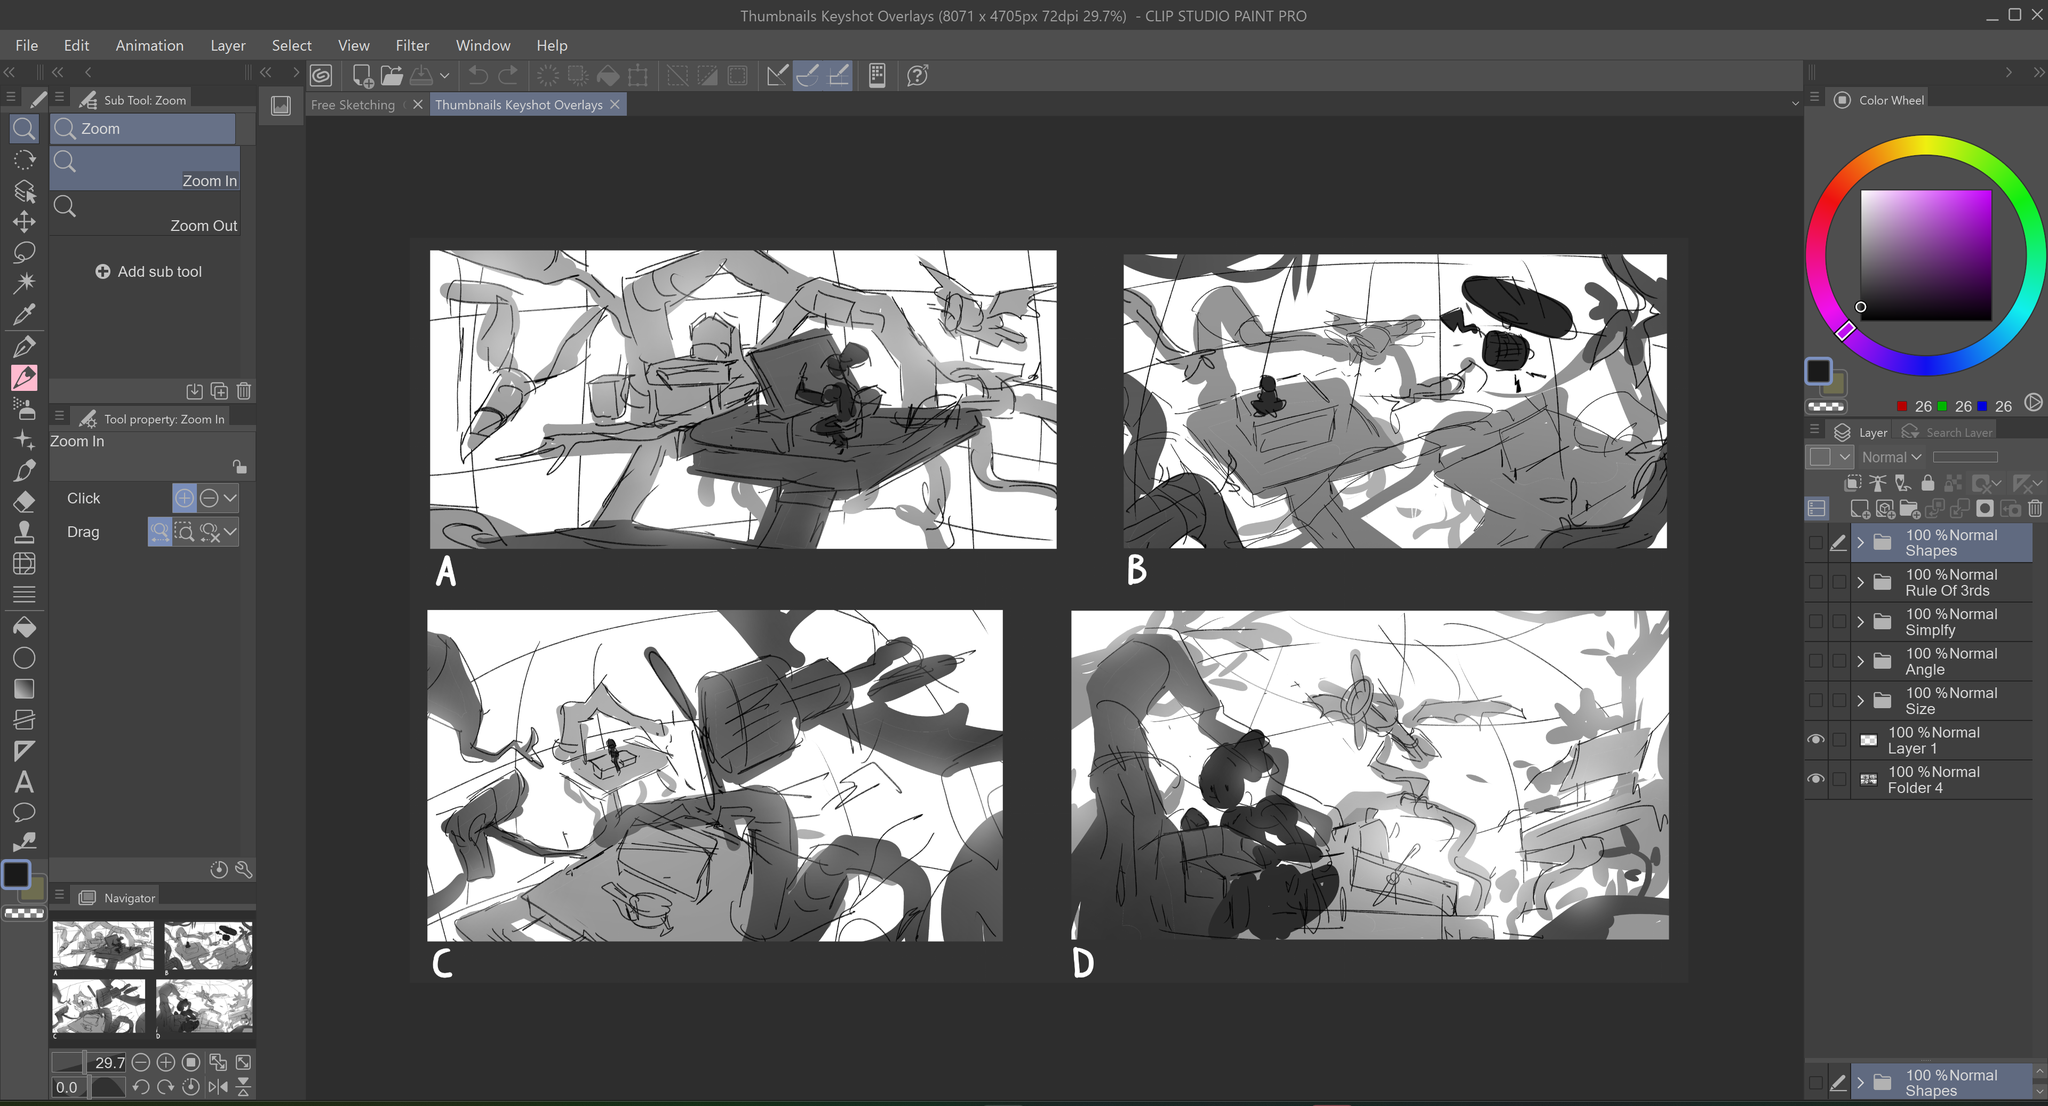Show the Rule Of 3rds folder layer

[x=1816, y=582]
